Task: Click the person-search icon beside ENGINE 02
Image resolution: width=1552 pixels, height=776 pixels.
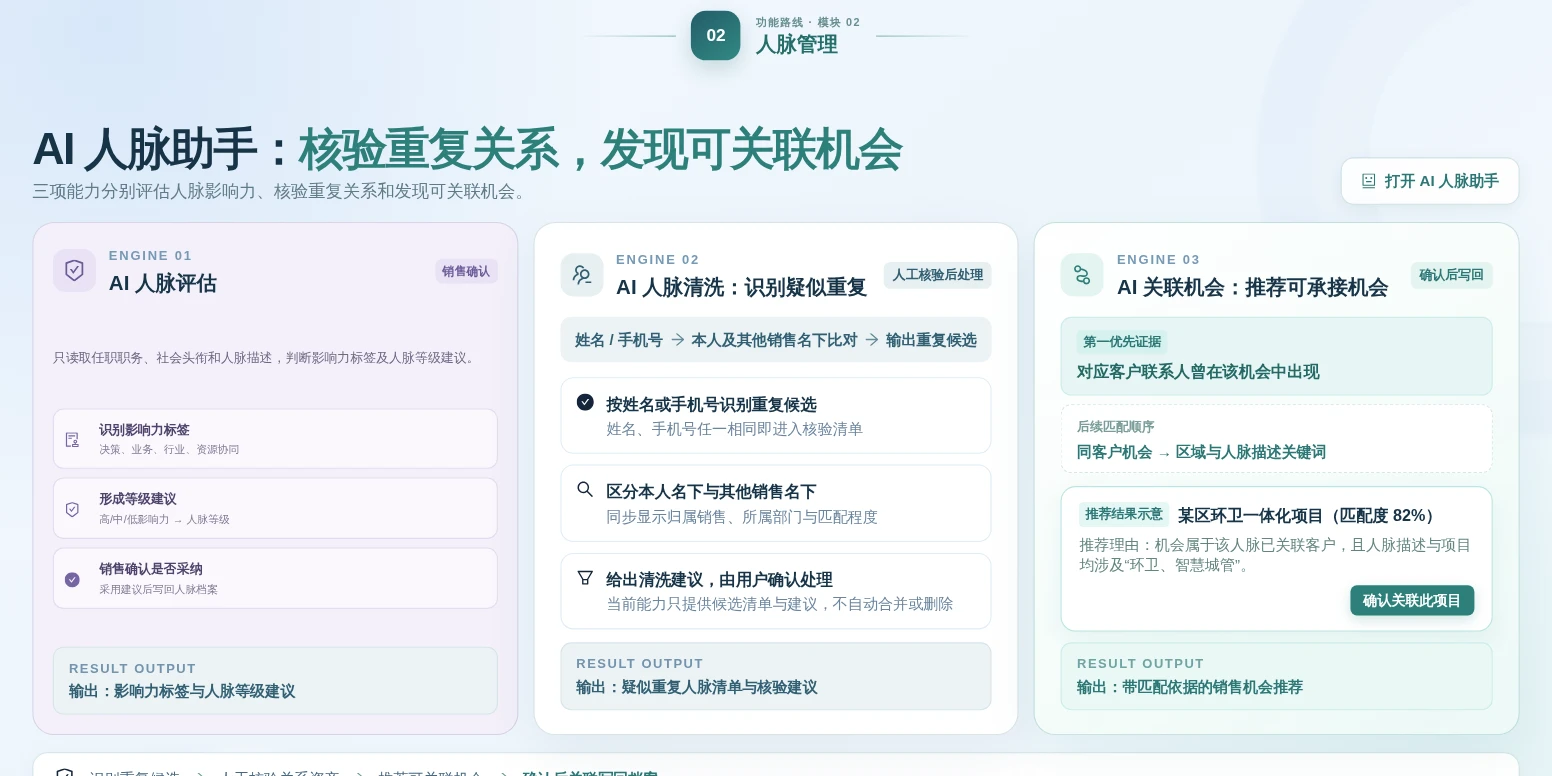Action: 582,274
